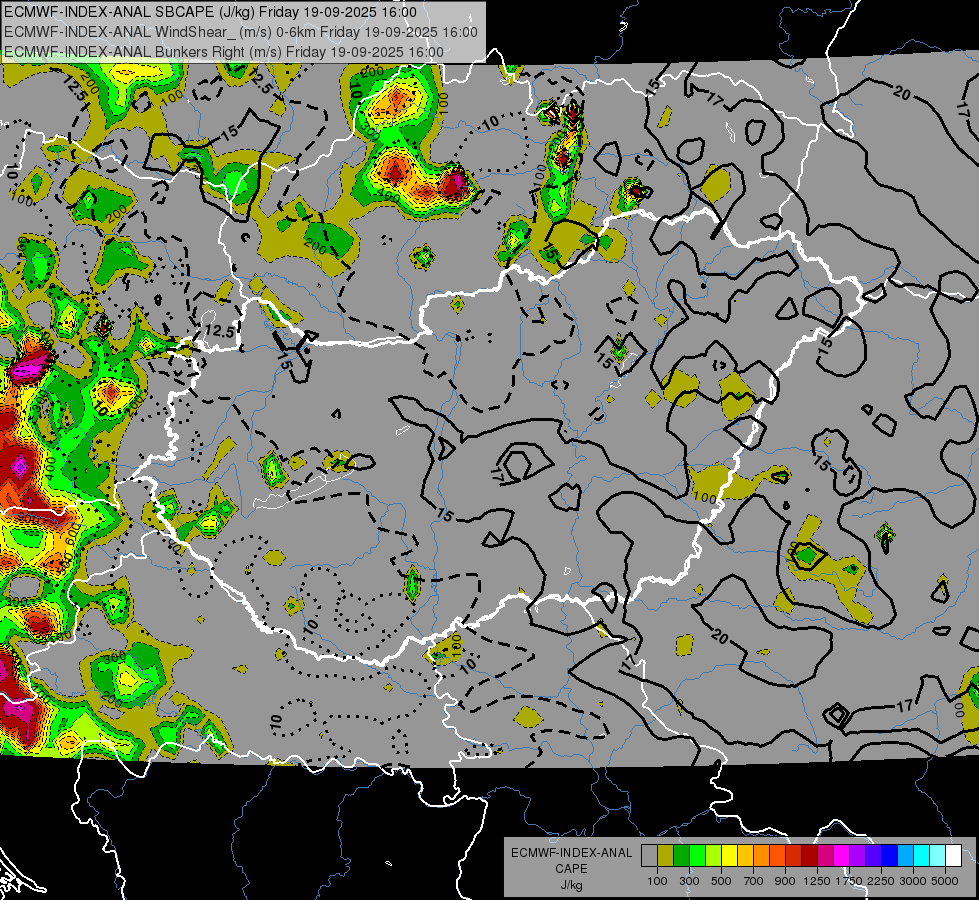The width and height of the screenshot is (979, 900).
Task: Pick the cyan legend swatch
Action: [x=922, y=856]
